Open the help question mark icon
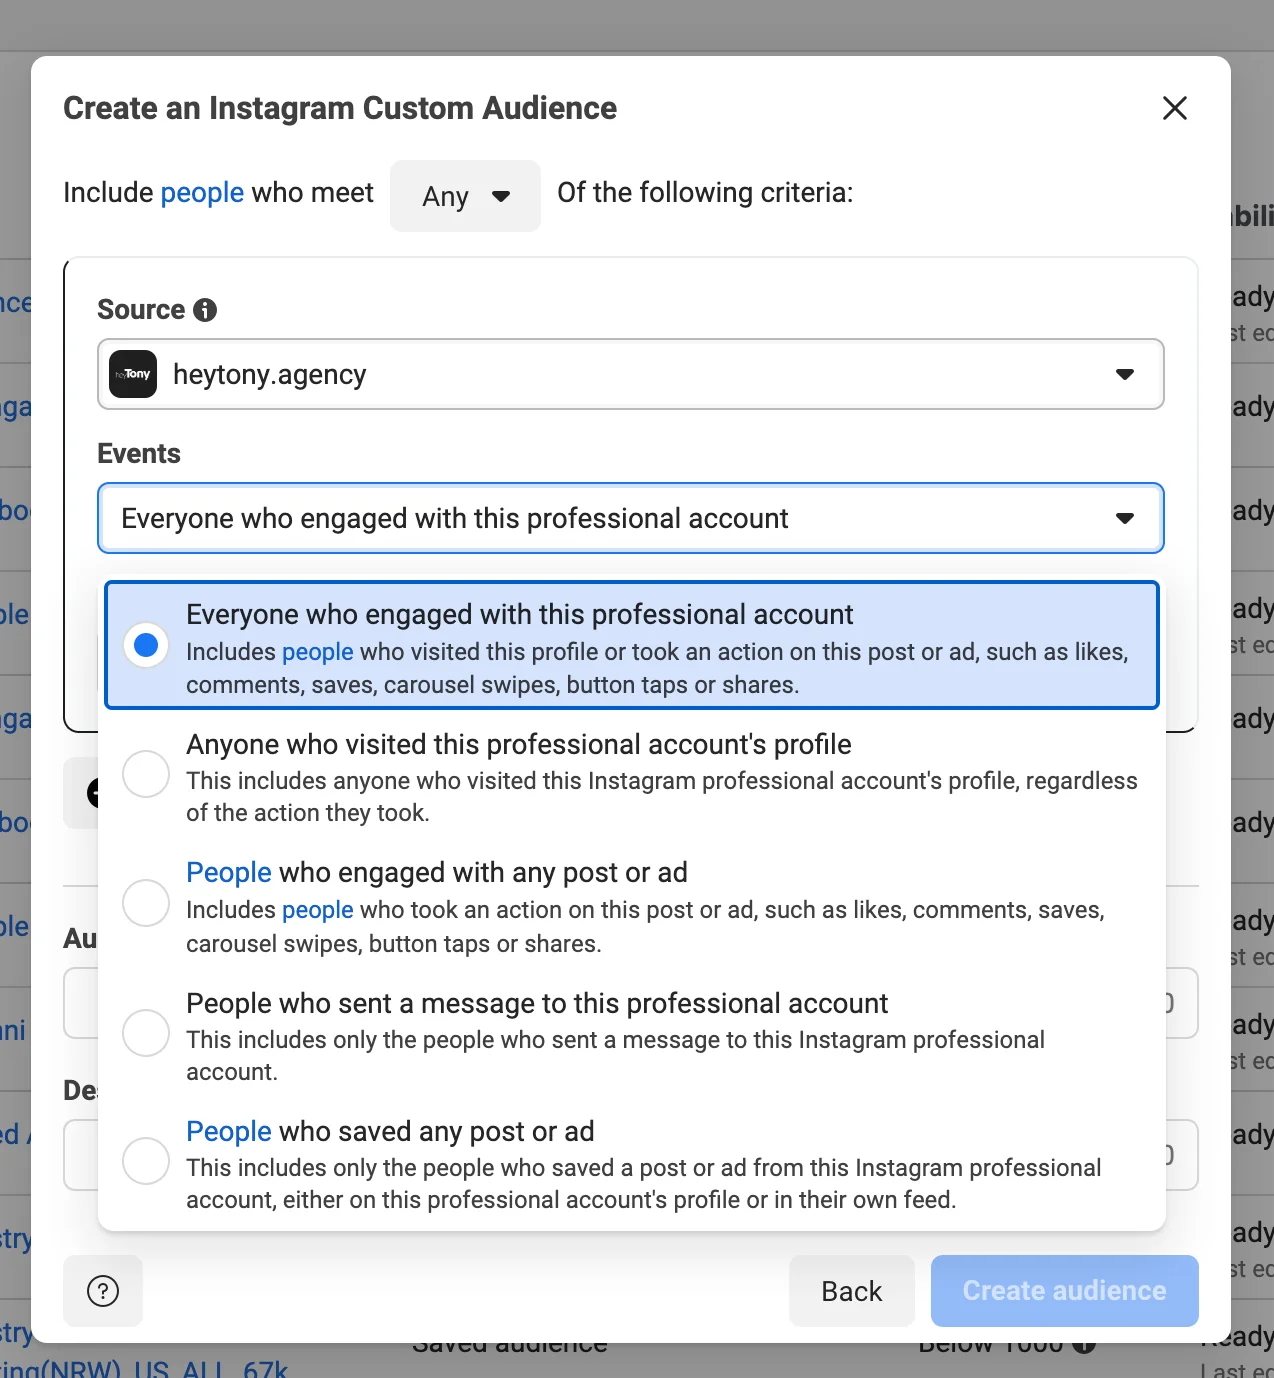The width and height of the screenshot is (1274, 1378). coord(103,1291)
